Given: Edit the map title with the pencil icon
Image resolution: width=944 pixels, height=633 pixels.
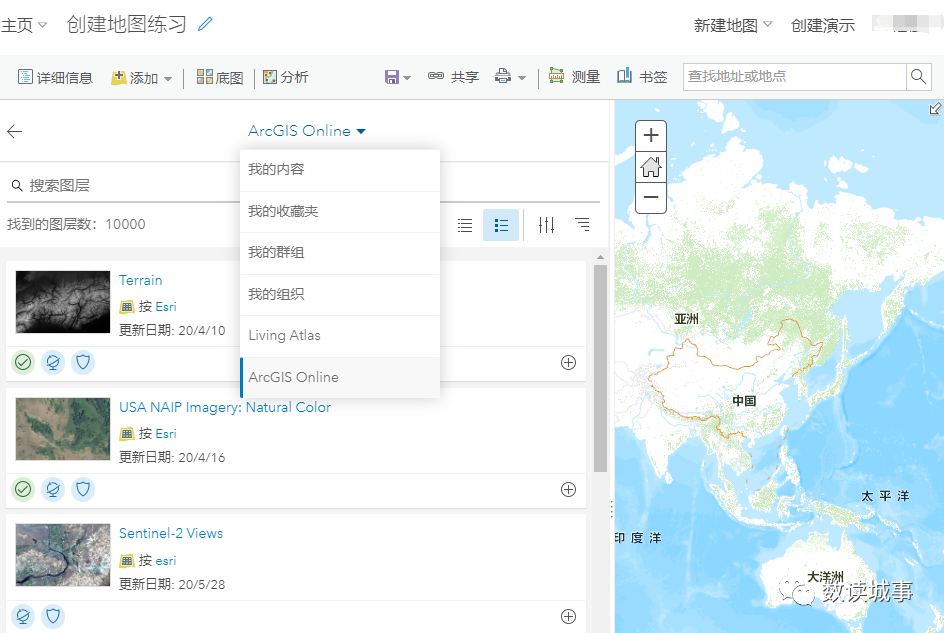Looking at the screenshot, I should (x=205, y=24).
